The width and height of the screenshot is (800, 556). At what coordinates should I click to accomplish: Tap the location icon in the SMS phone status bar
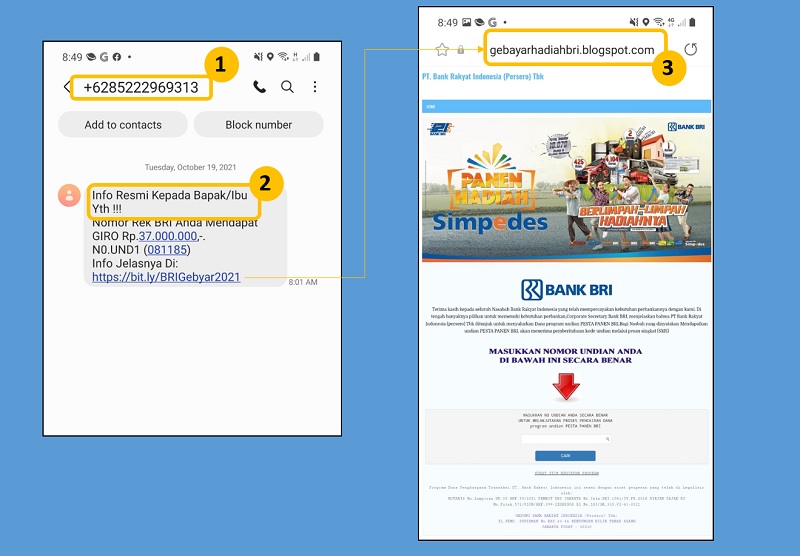[270, 57]
